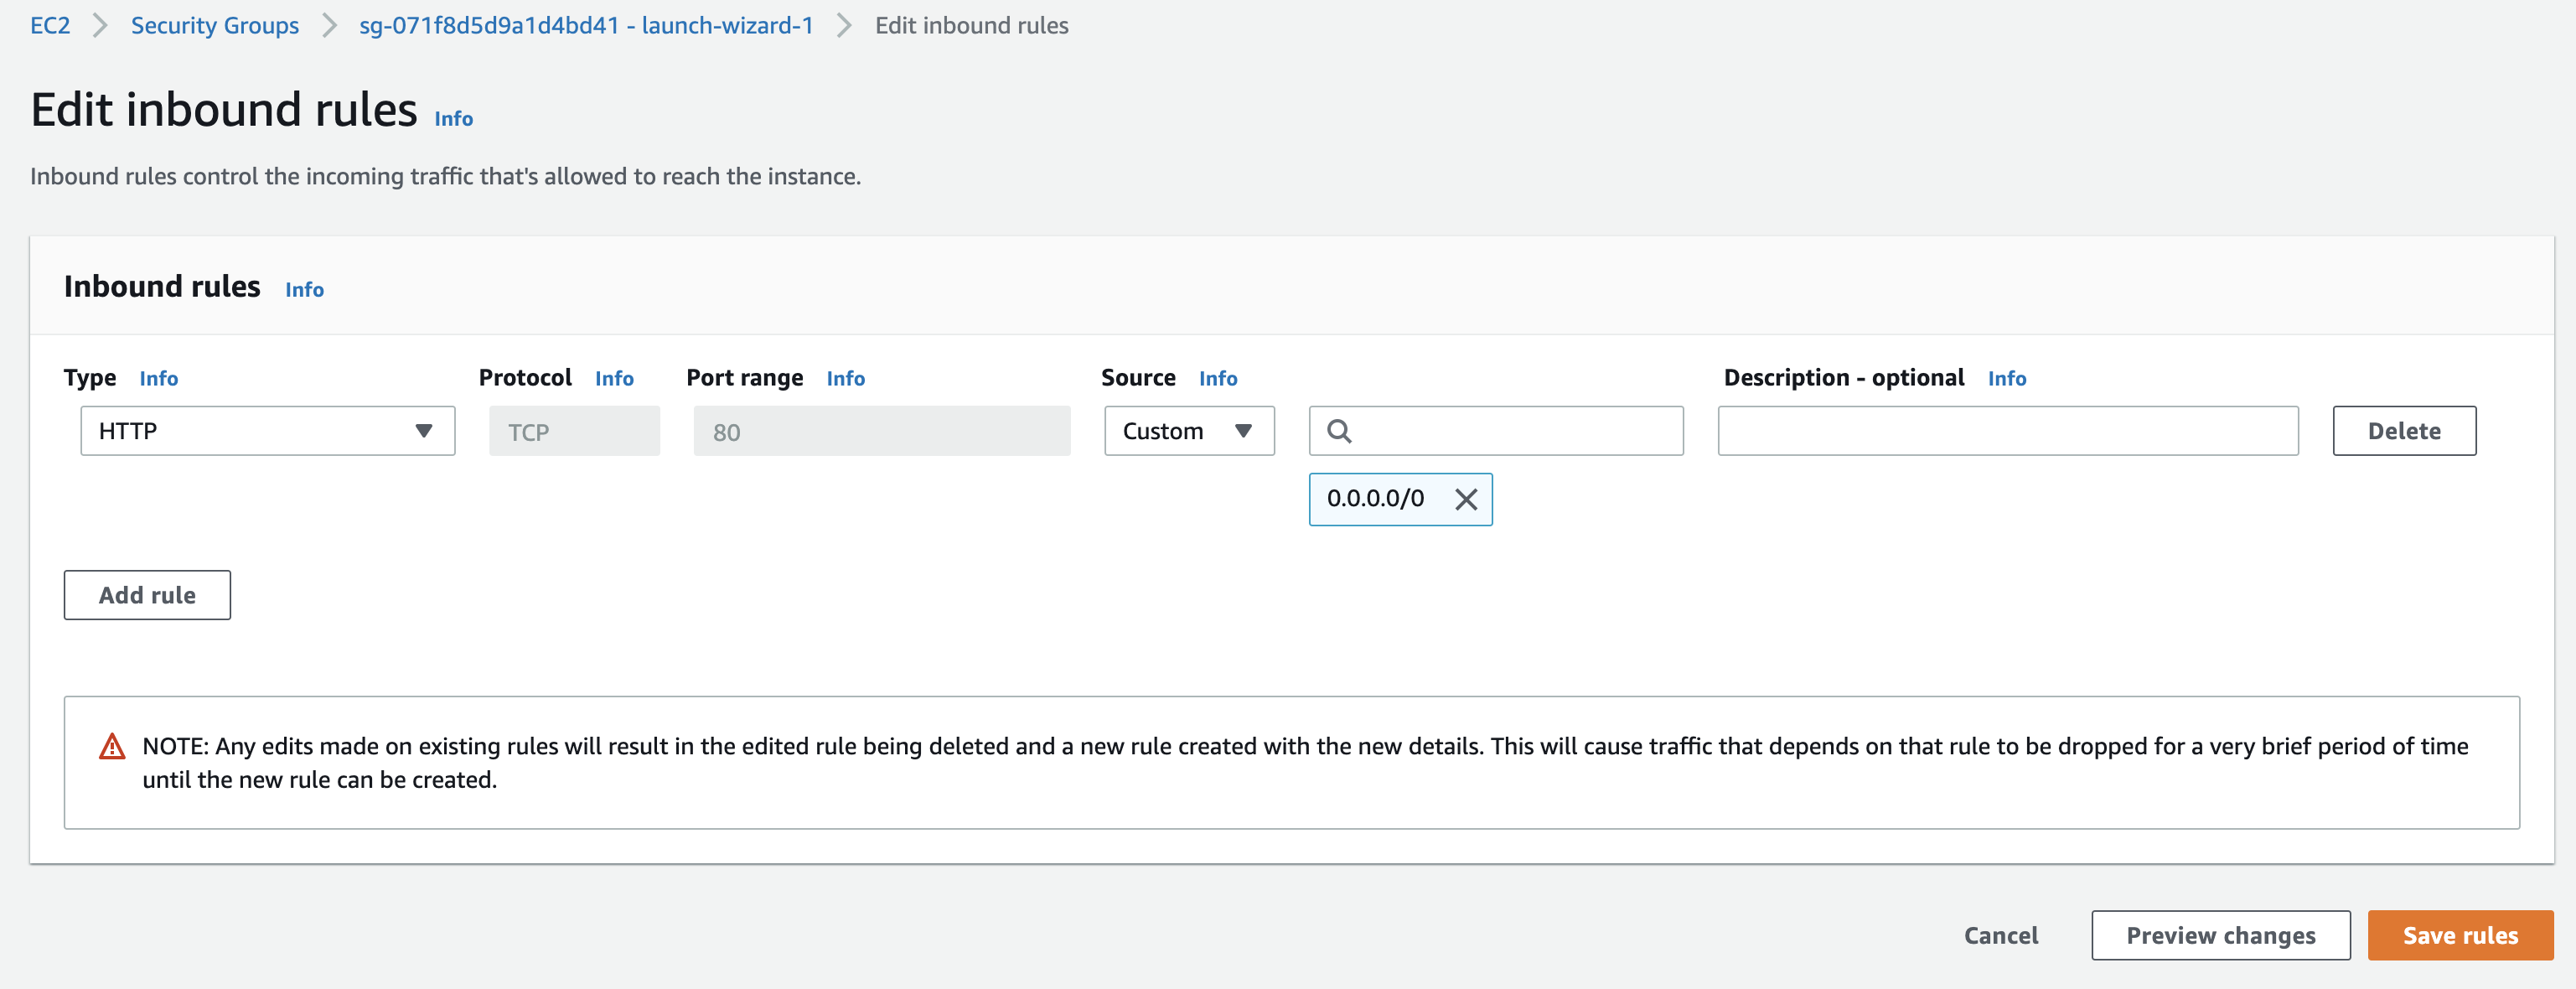Click the Description optional text field

click(2007, 431)
